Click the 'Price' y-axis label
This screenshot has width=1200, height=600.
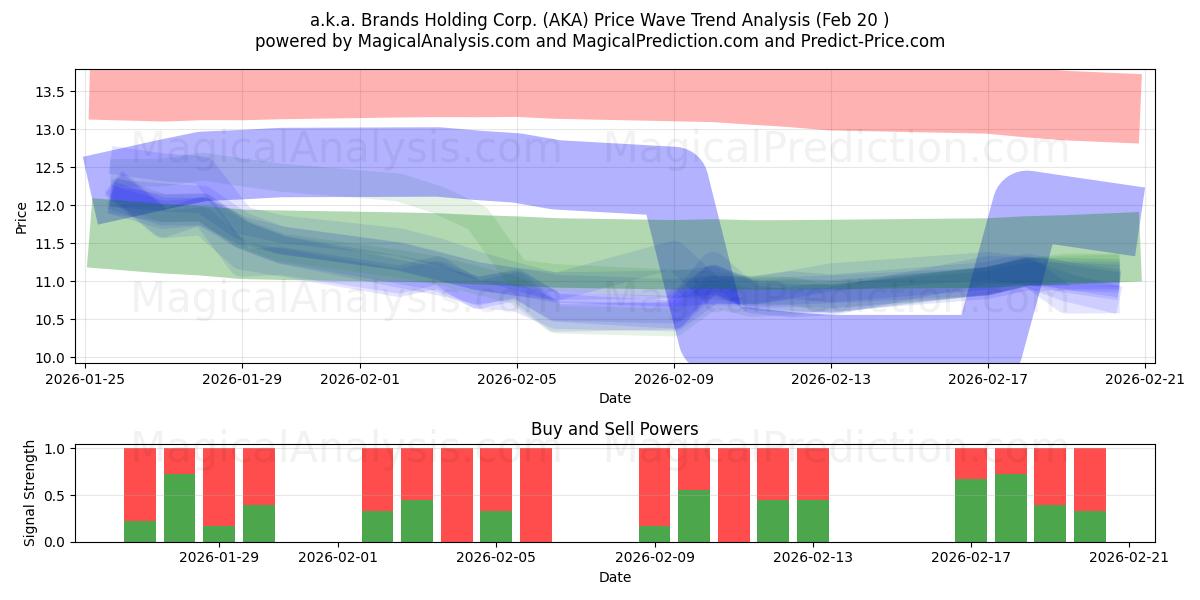[x=22, y=217]
